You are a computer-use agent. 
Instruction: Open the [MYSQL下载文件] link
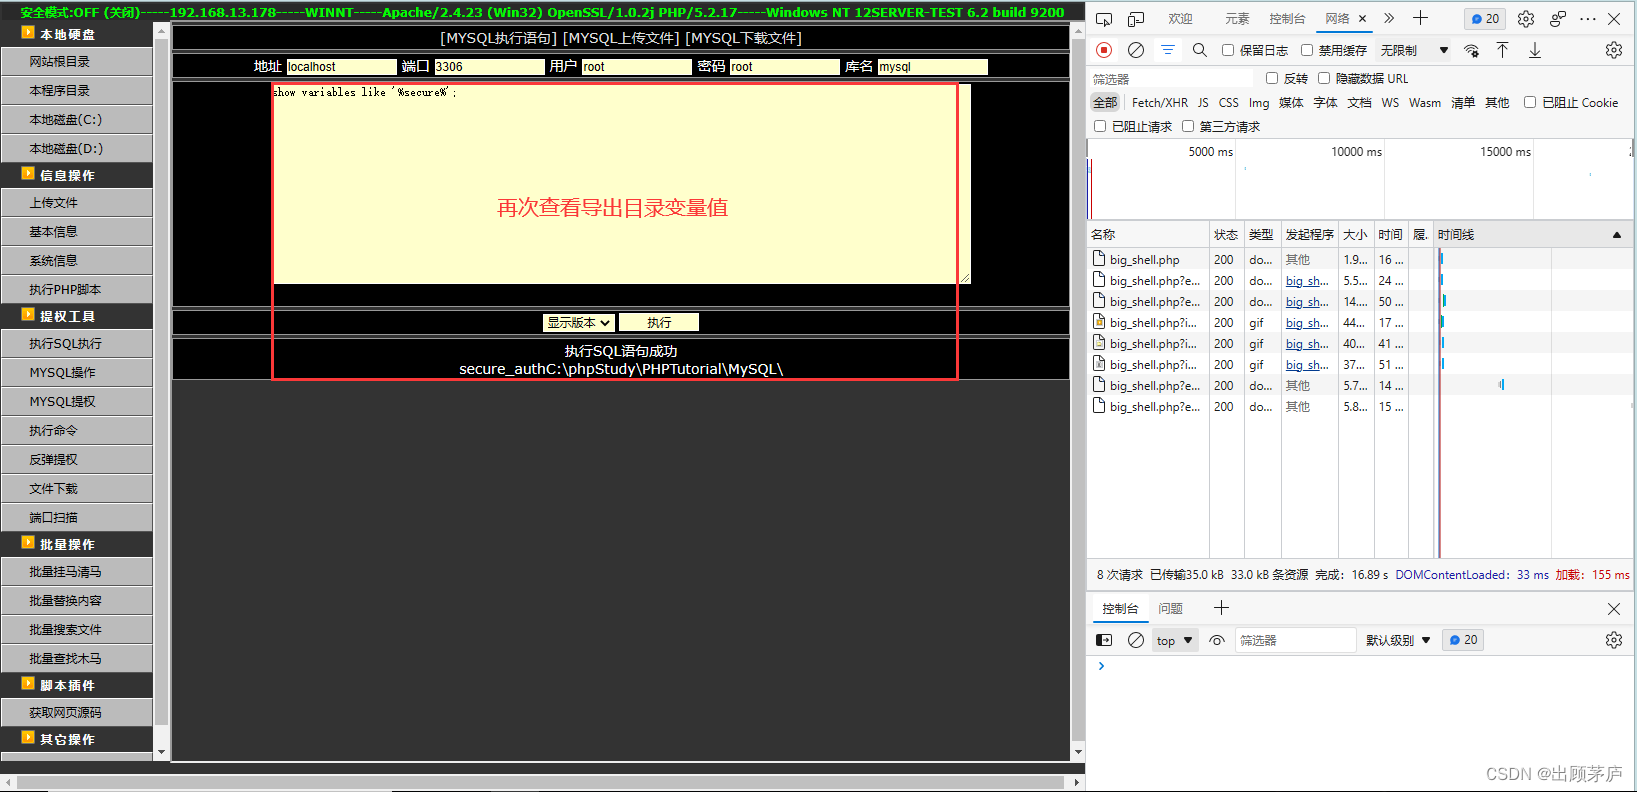[x=744, y=38]
